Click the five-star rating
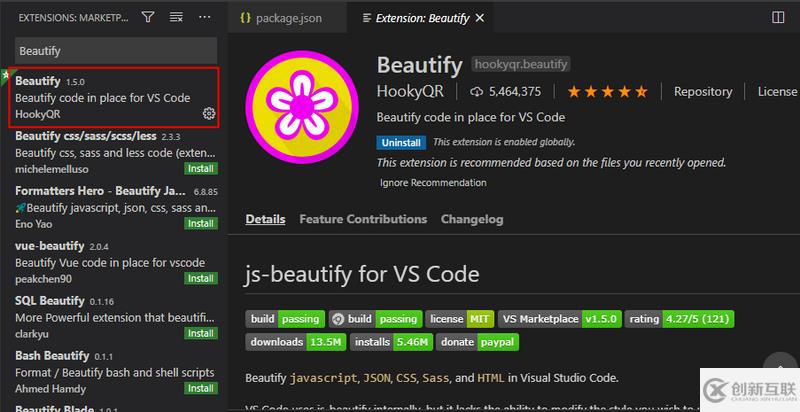 [608, 92]
